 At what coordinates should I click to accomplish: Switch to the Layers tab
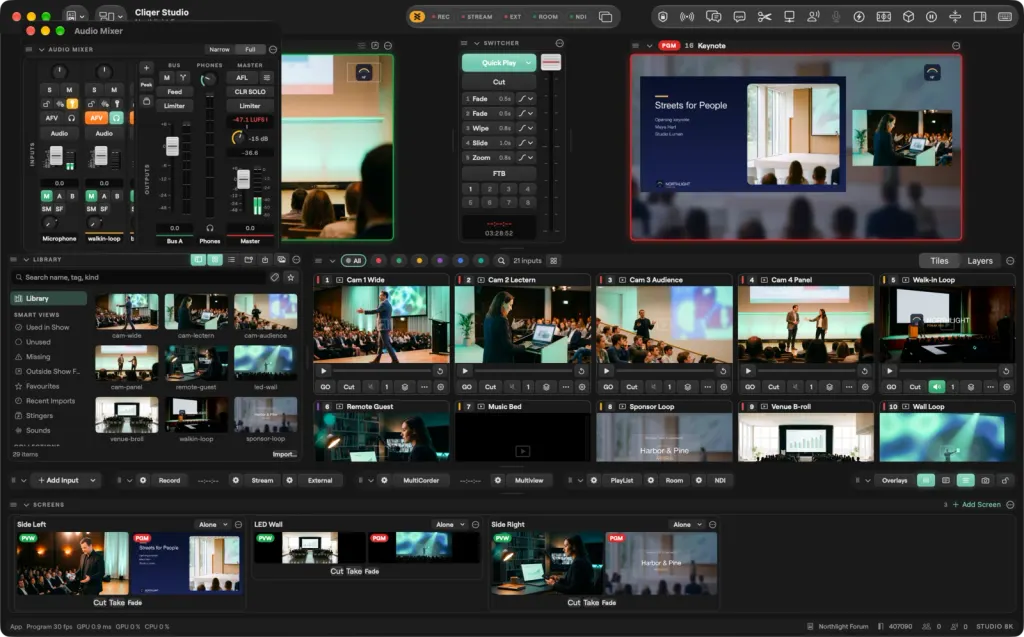(980, 261)
